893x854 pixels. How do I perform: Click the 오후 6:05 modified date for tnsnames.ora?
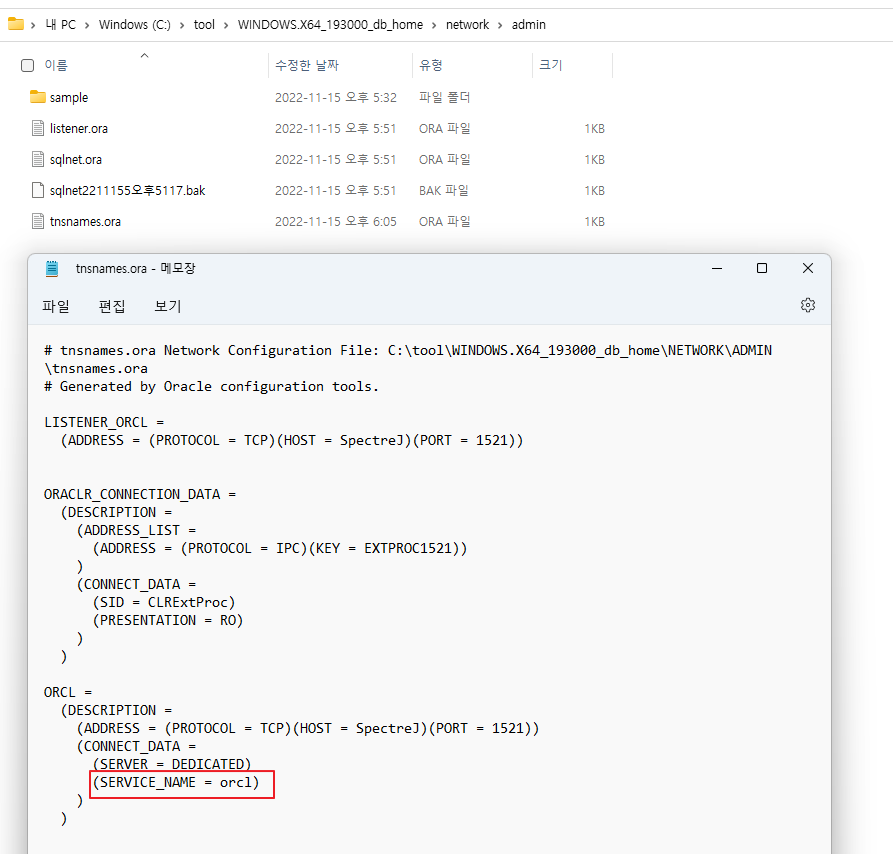coord(335,221)
